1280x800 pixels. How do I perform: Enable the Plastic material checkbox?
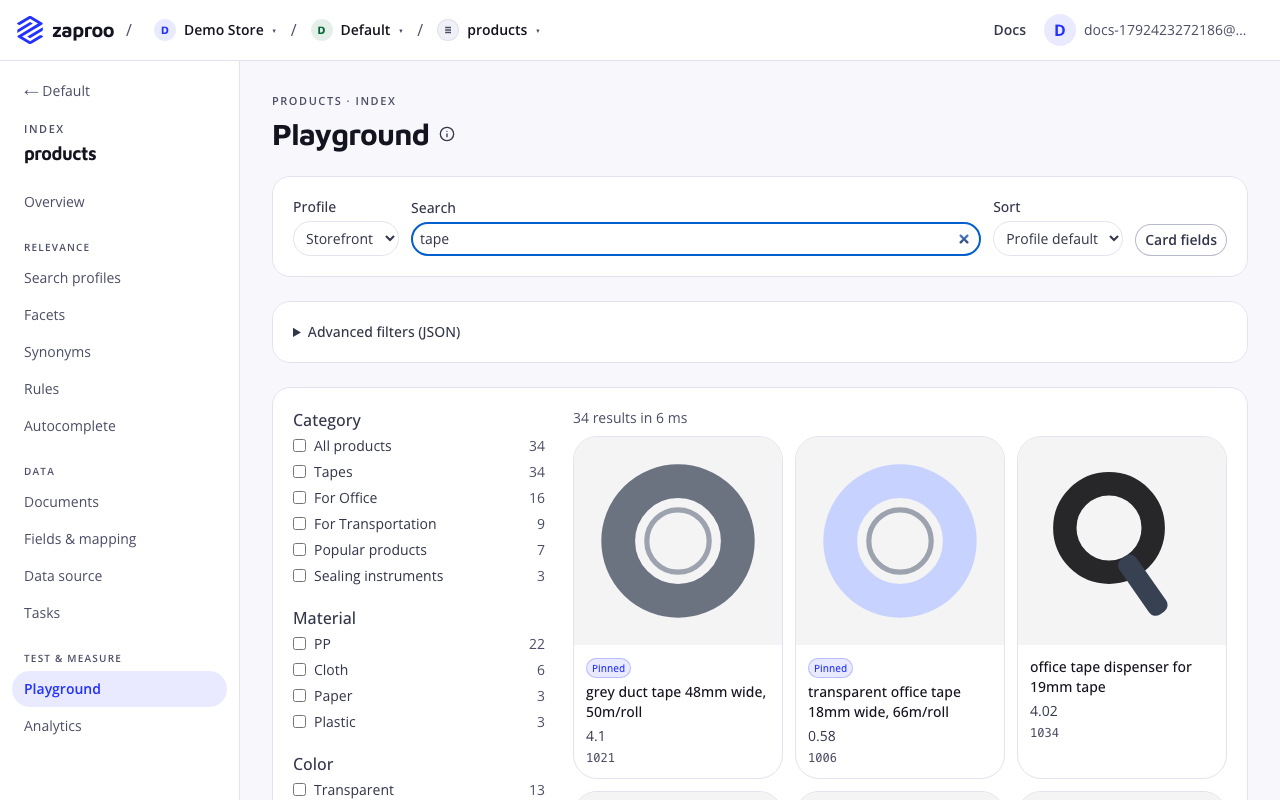pos(299,722)
